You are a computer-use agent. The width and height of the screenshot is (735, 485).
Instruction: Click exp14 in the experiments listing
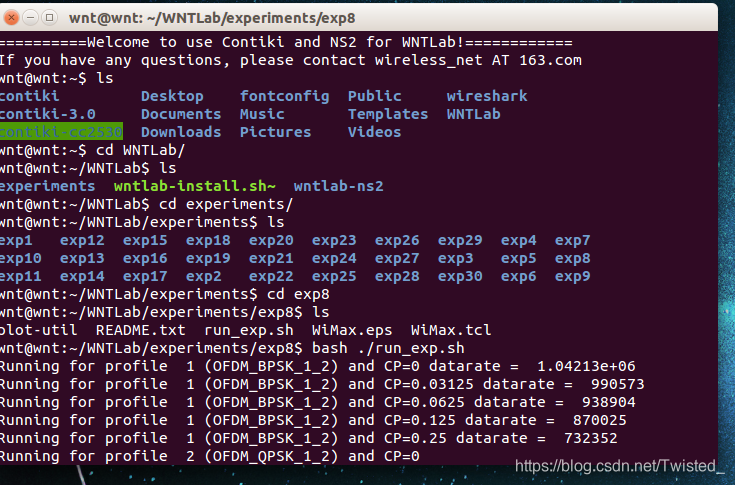click(82, 276)
